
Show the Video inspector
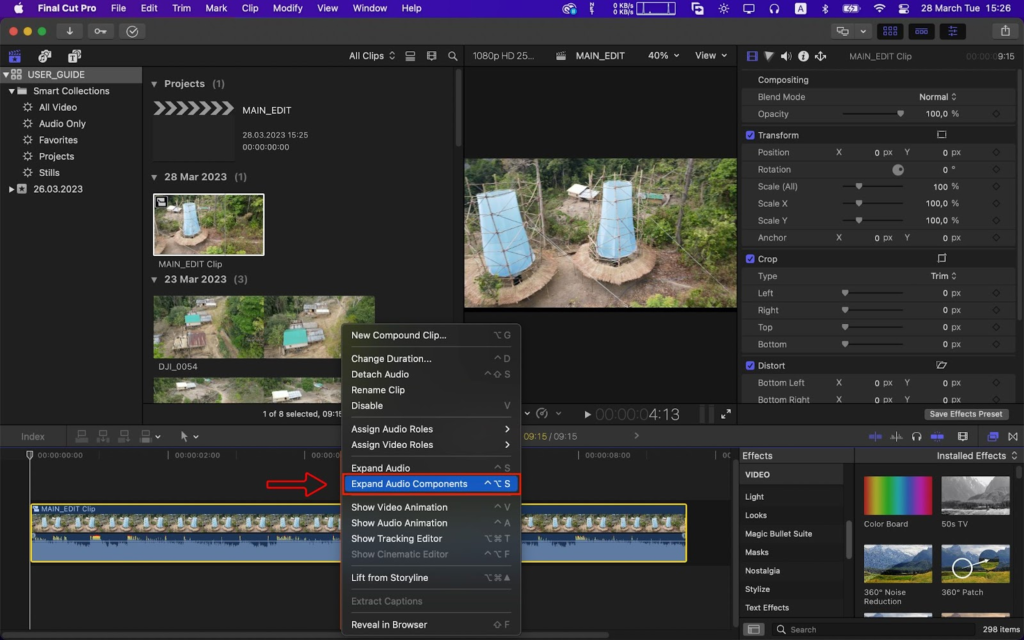752,56
